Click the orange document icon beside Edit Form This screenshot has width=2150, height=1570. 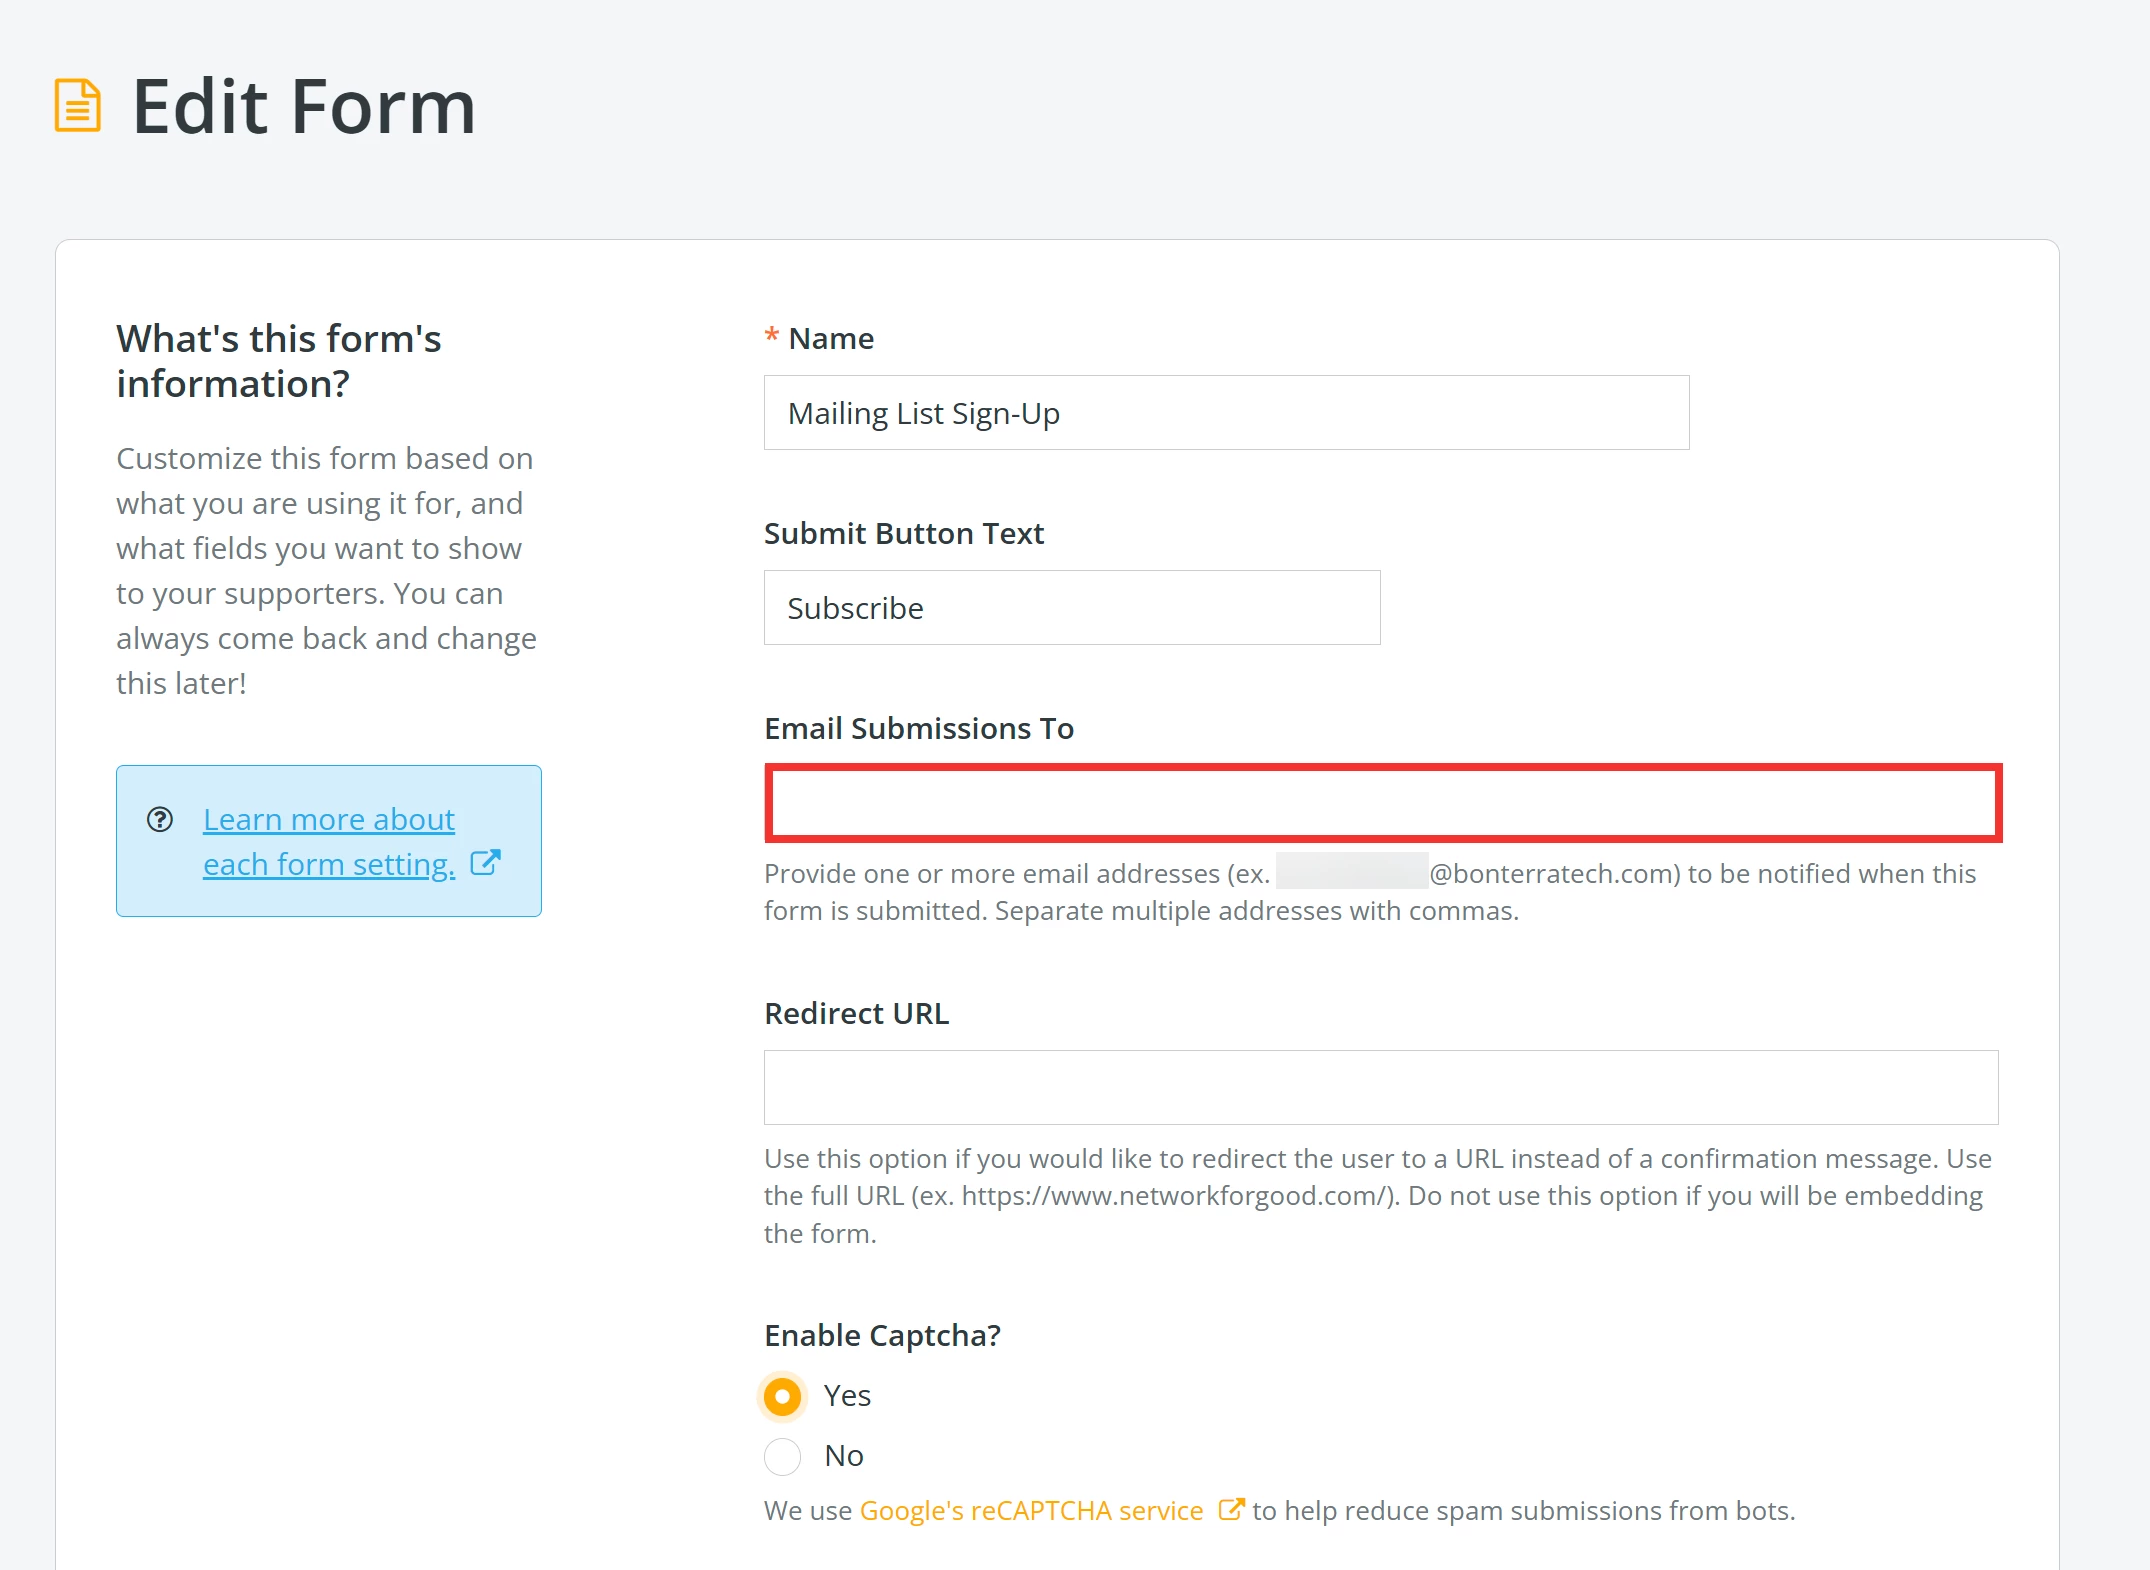click(x=77, y=106)
